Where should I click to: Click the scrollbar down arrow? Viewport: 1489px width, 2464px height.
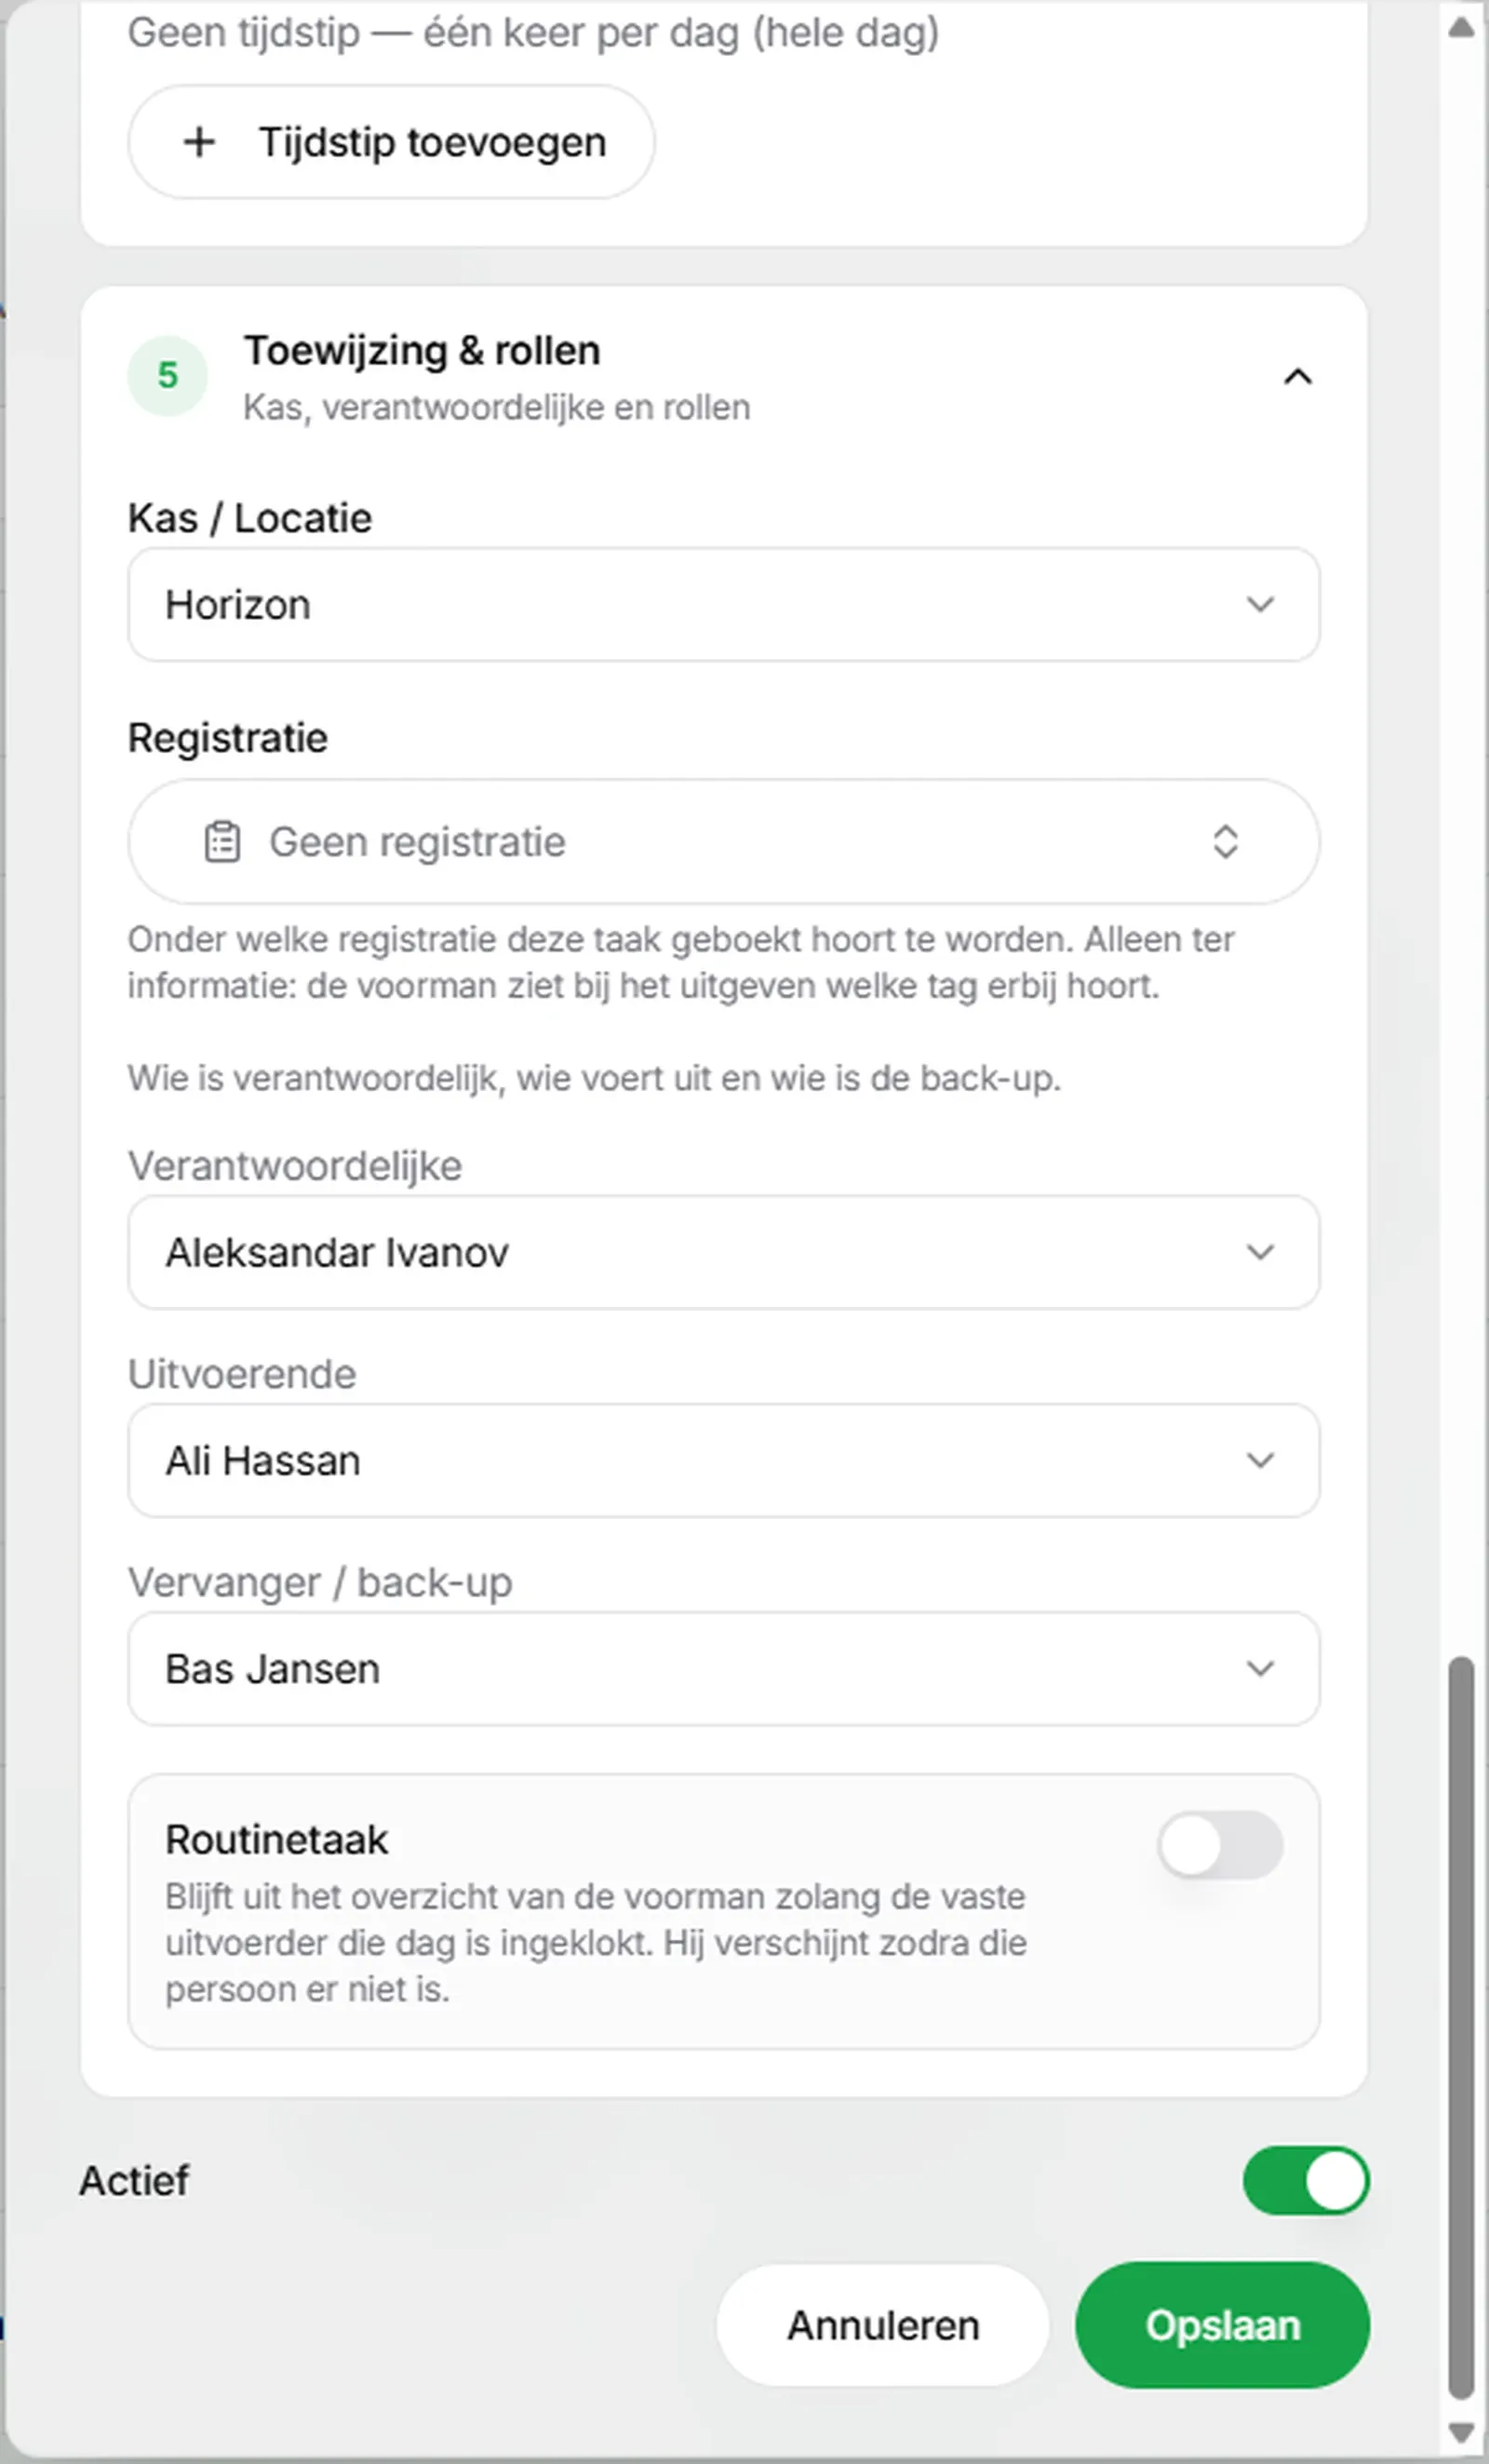click(x=1461, y=2431)
